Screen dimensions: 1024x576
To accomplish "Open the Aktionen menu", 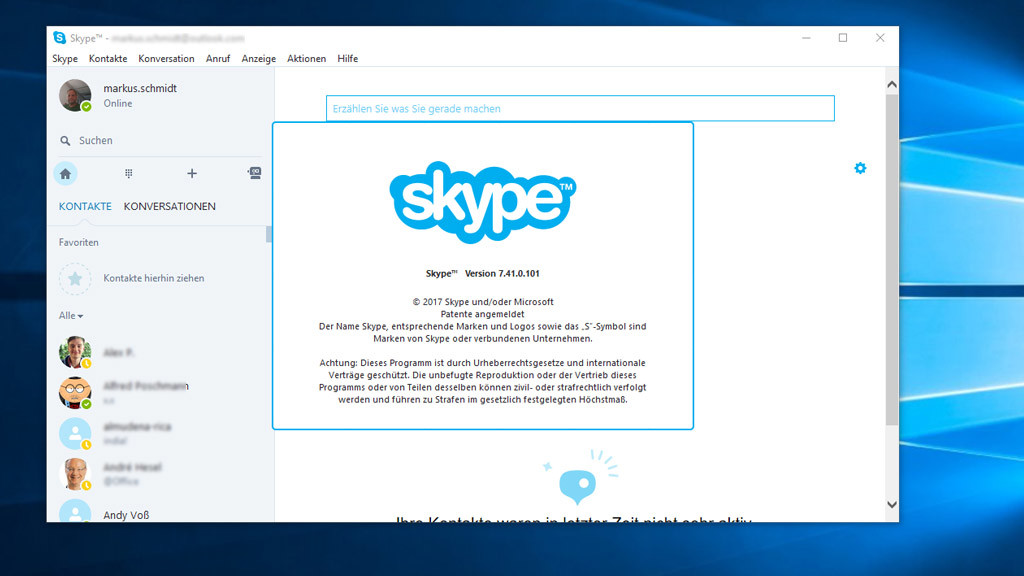I will point(306,58).
